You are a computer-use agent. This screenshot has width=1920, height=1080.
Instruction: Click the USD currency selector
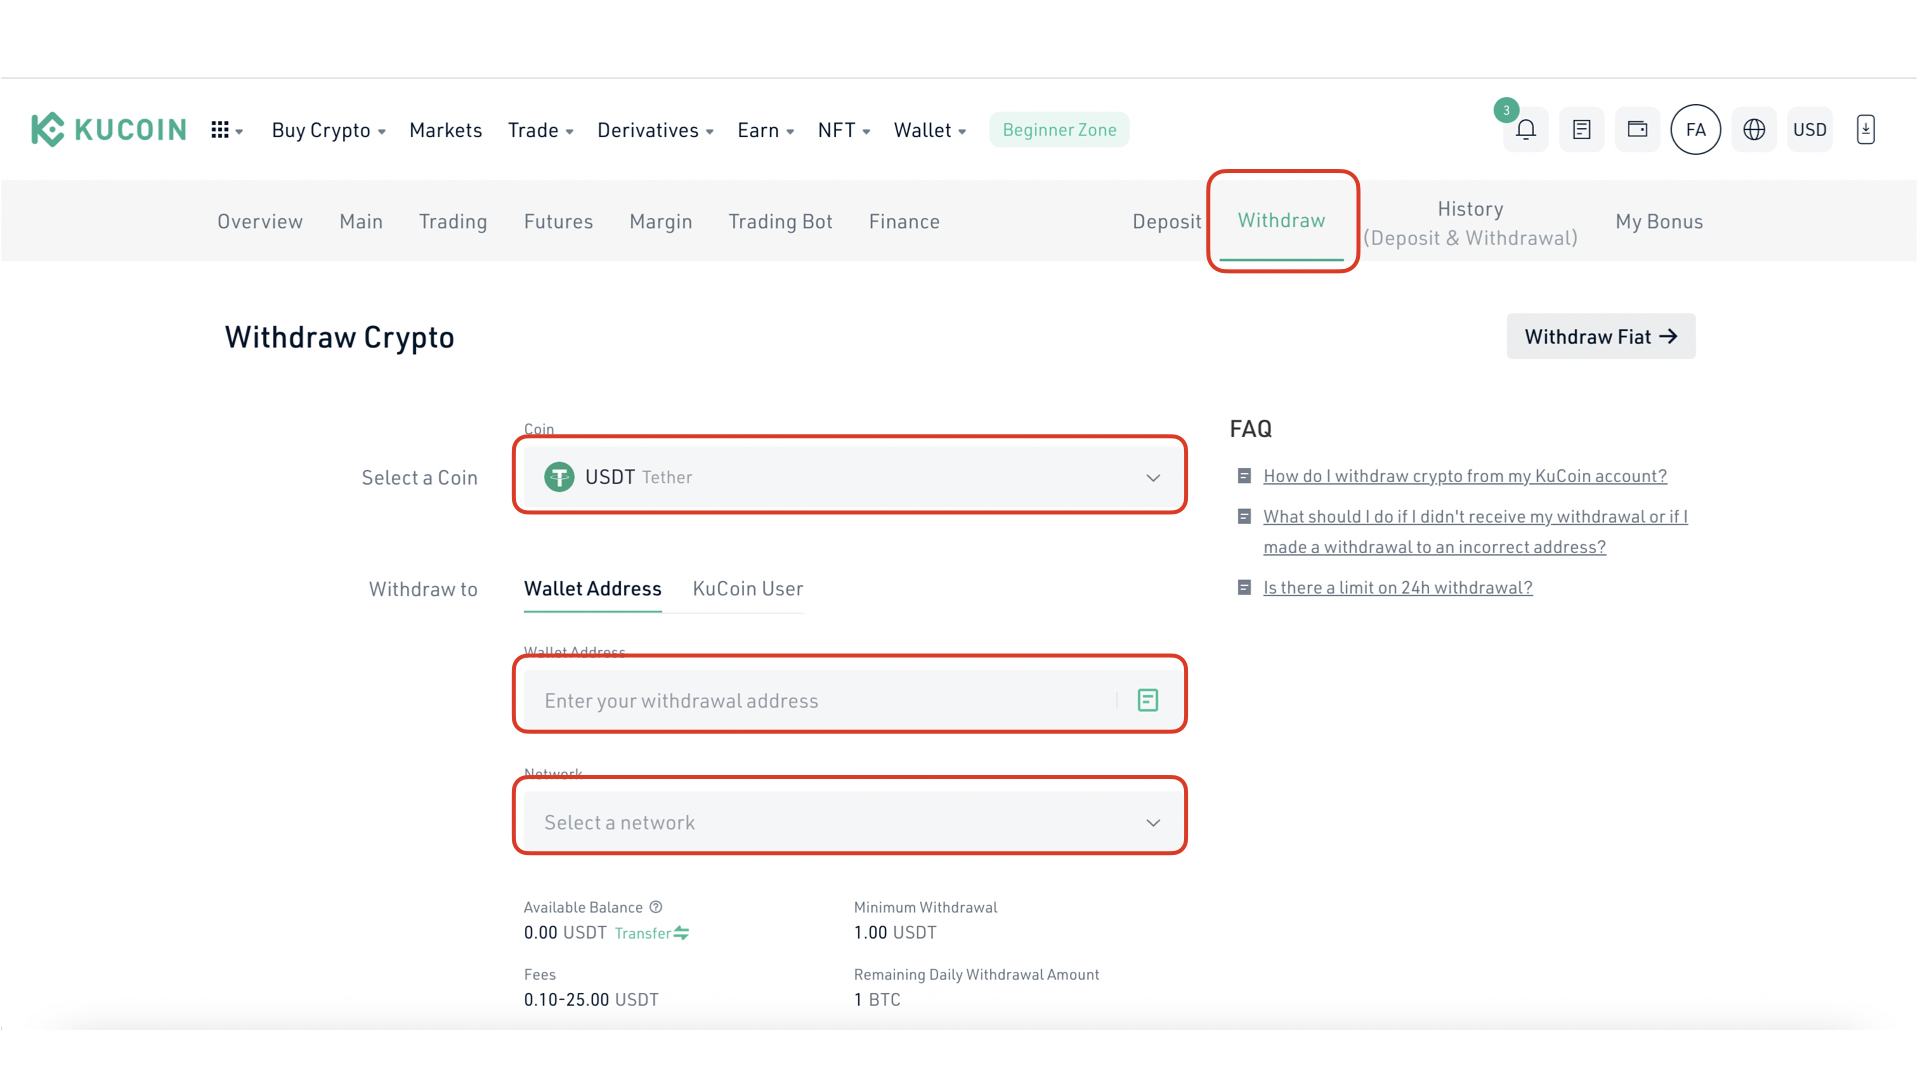pos(1809,129)
